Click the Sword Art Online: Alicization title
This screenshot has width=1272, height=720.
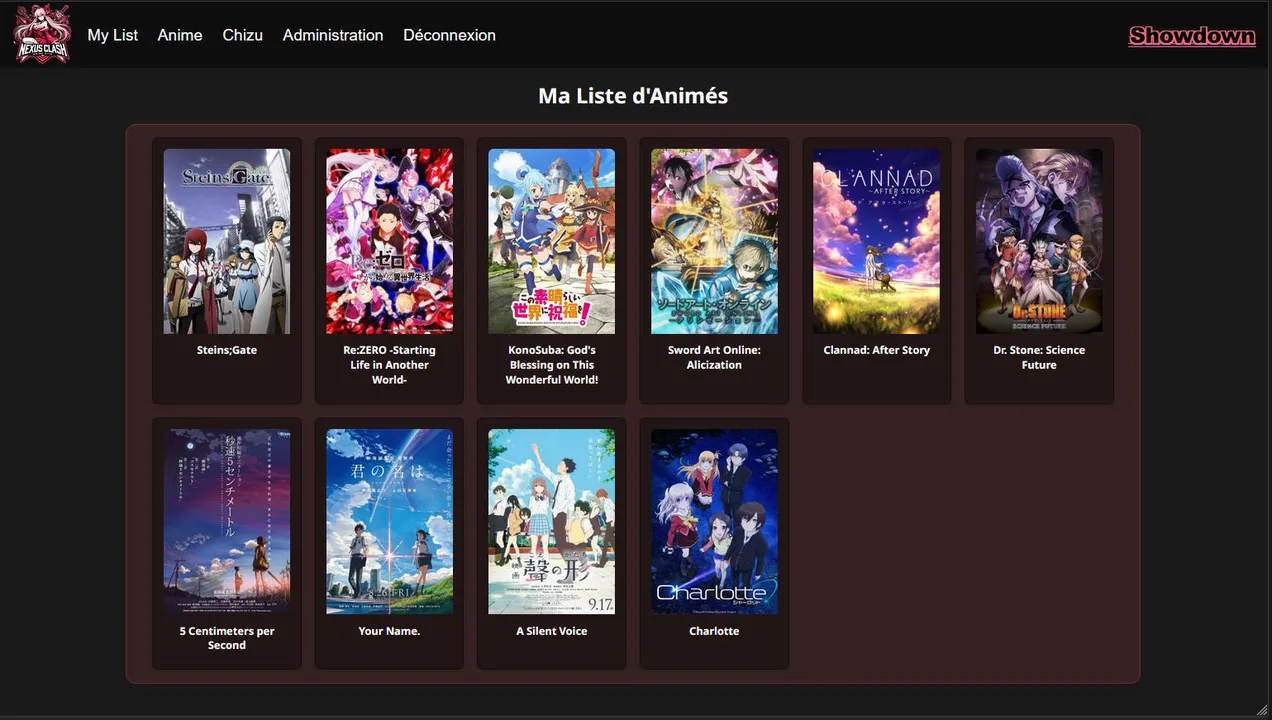[714, 358]
